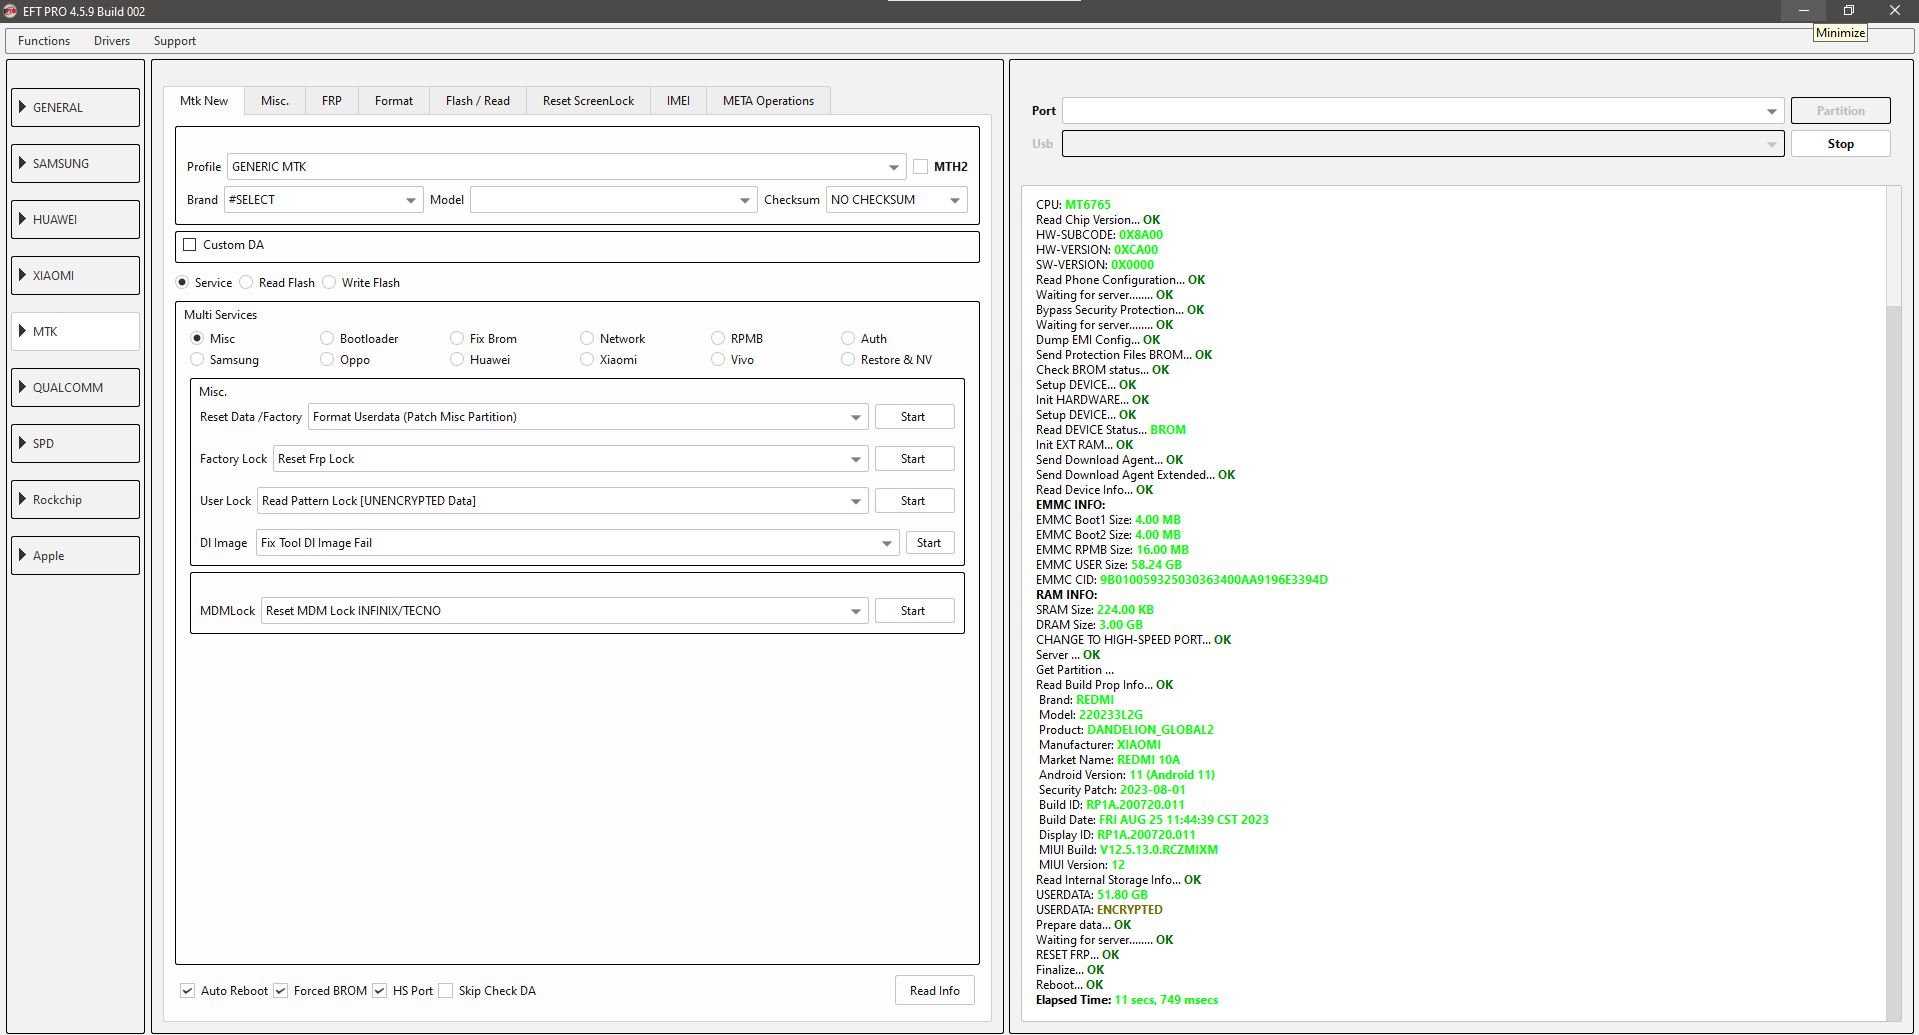Expand the Rockchip sidebar arrow
The width and height of the screenshot is (1919, 1035).
point(22,499)
